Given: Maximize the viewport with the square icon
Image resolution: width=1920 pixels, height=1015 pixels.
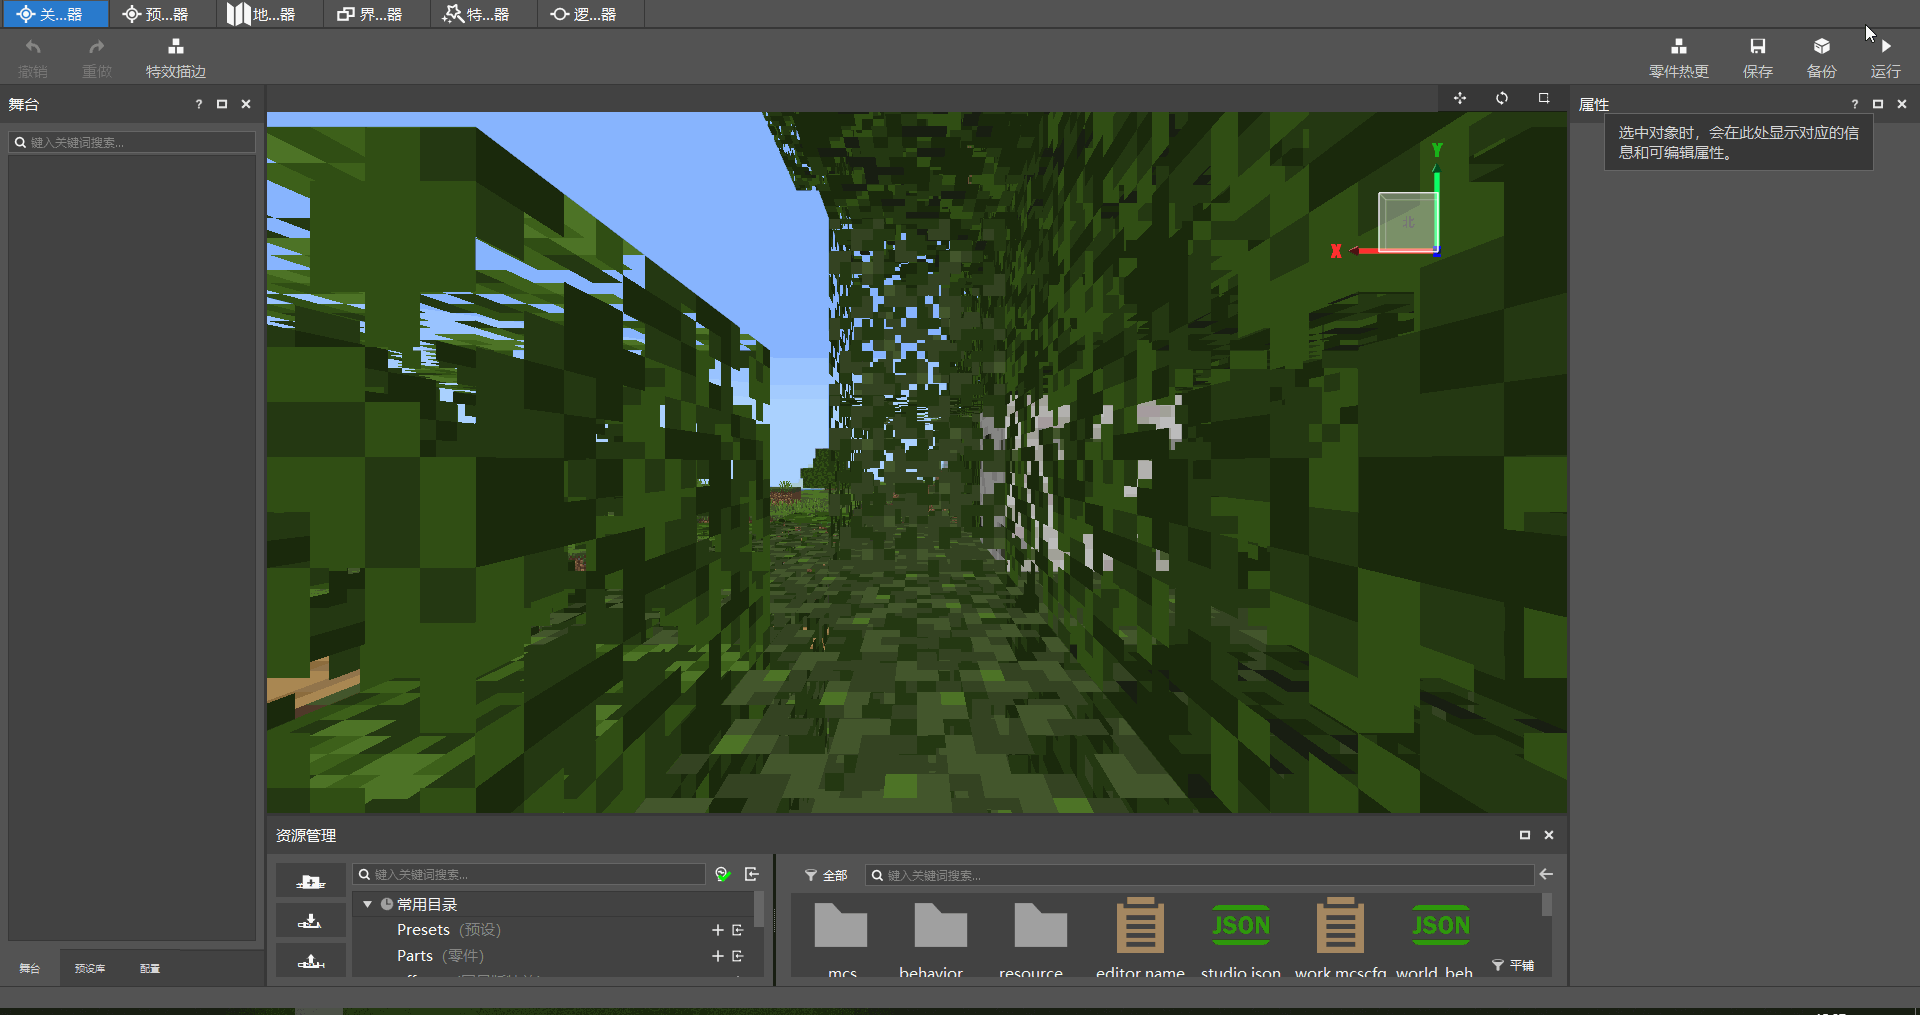Looking at the screenshot, I should [1544, 98].
